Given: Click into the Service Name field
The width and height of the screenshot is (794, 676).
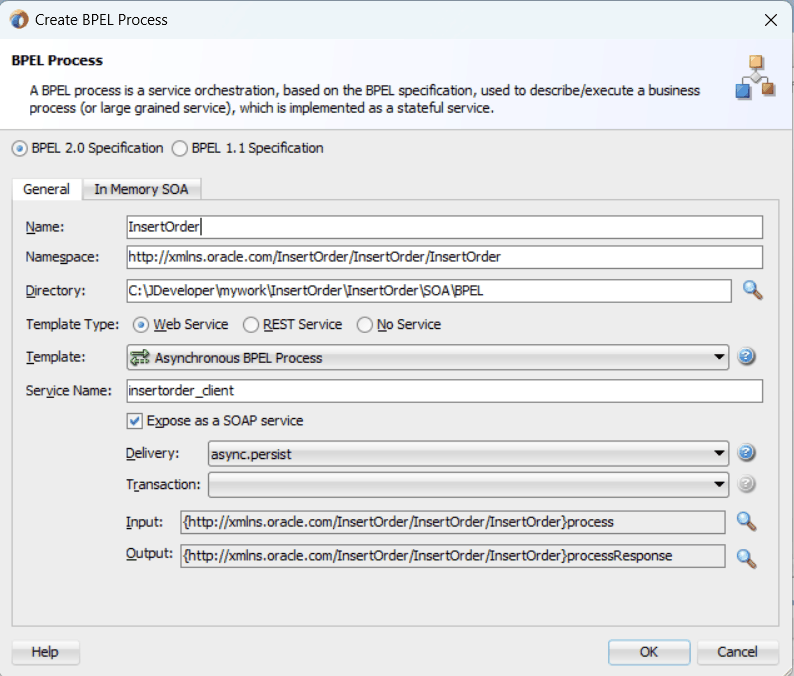Looking at the screenshot, I should (x=445, y=390).
